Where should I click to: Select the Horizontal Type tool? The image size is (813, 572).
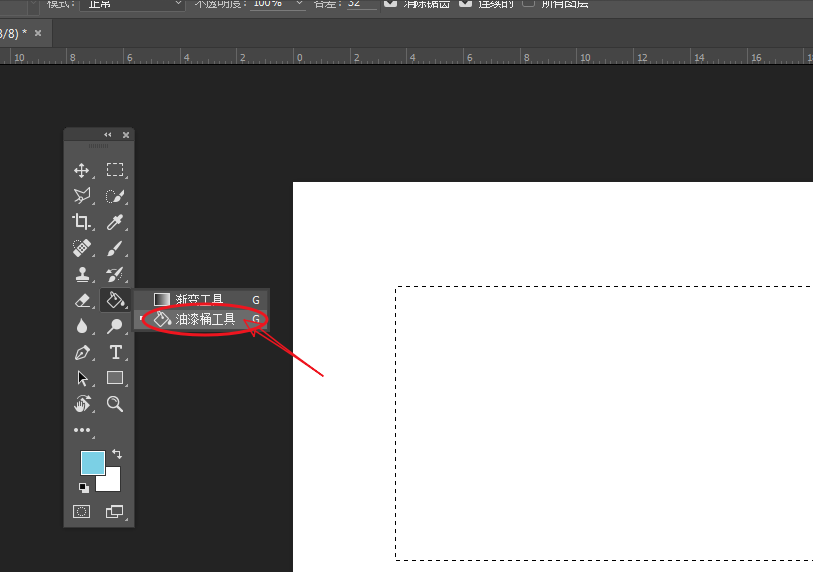(x=115, y=352)
